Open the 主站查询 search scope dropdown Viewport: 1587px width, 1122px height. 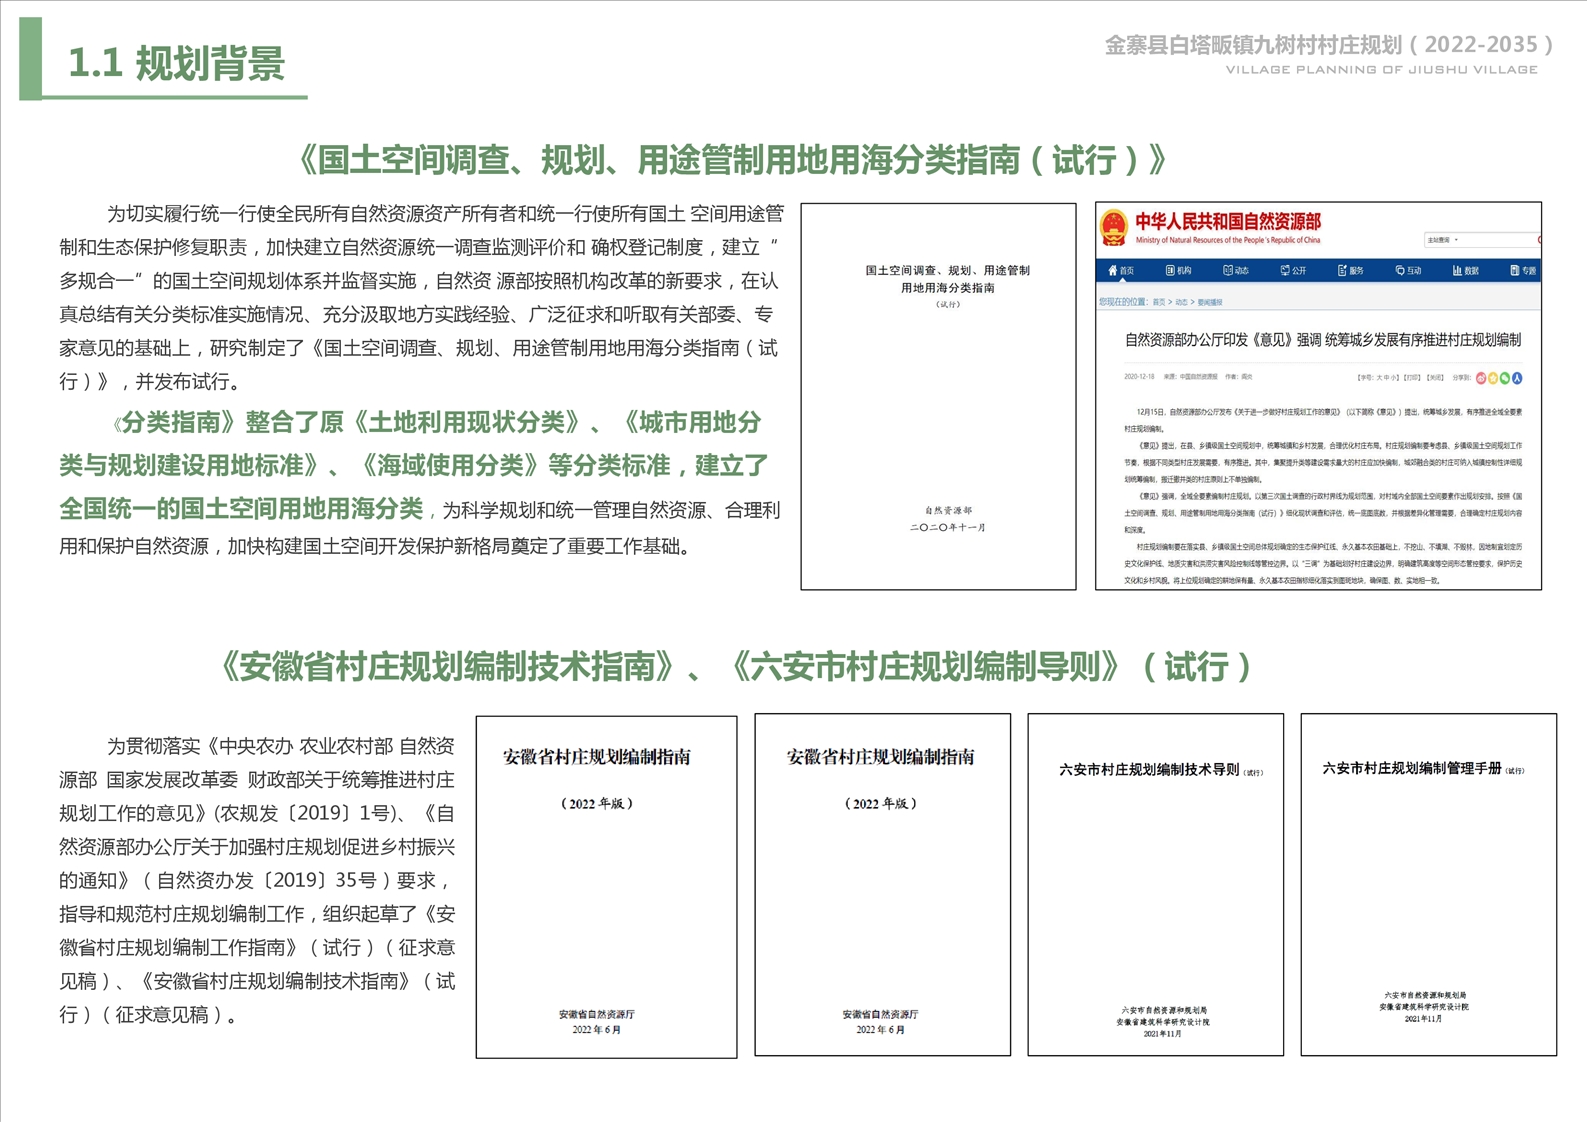(1445, 240)
